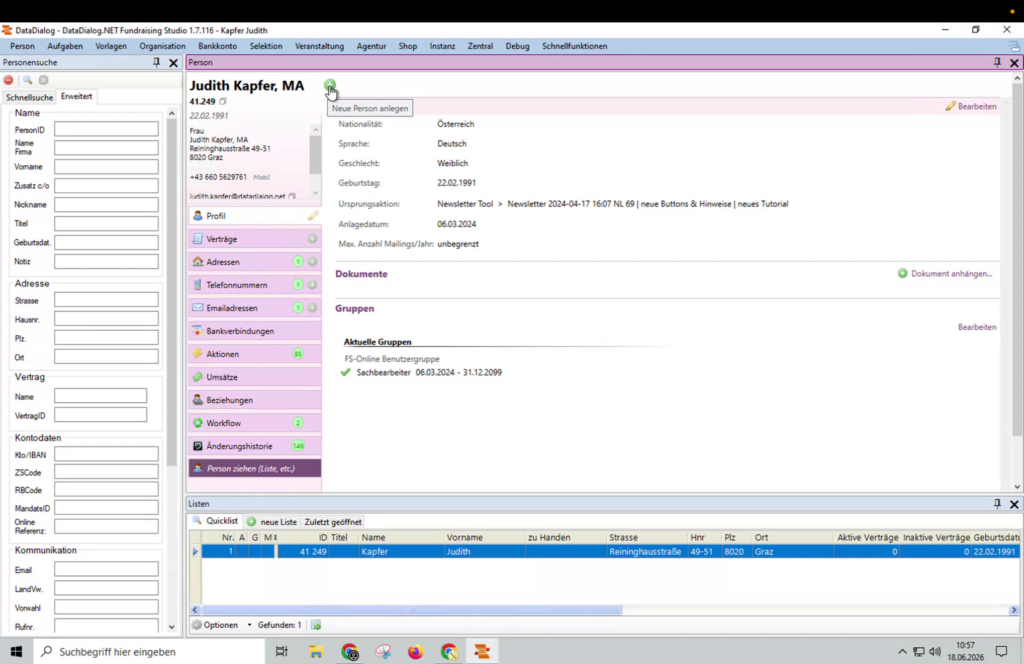Image resolution: width=1024 pixels, height=664 pixels.
Task: Click the address box's down scroll arrow
Action: click(315, 193)
